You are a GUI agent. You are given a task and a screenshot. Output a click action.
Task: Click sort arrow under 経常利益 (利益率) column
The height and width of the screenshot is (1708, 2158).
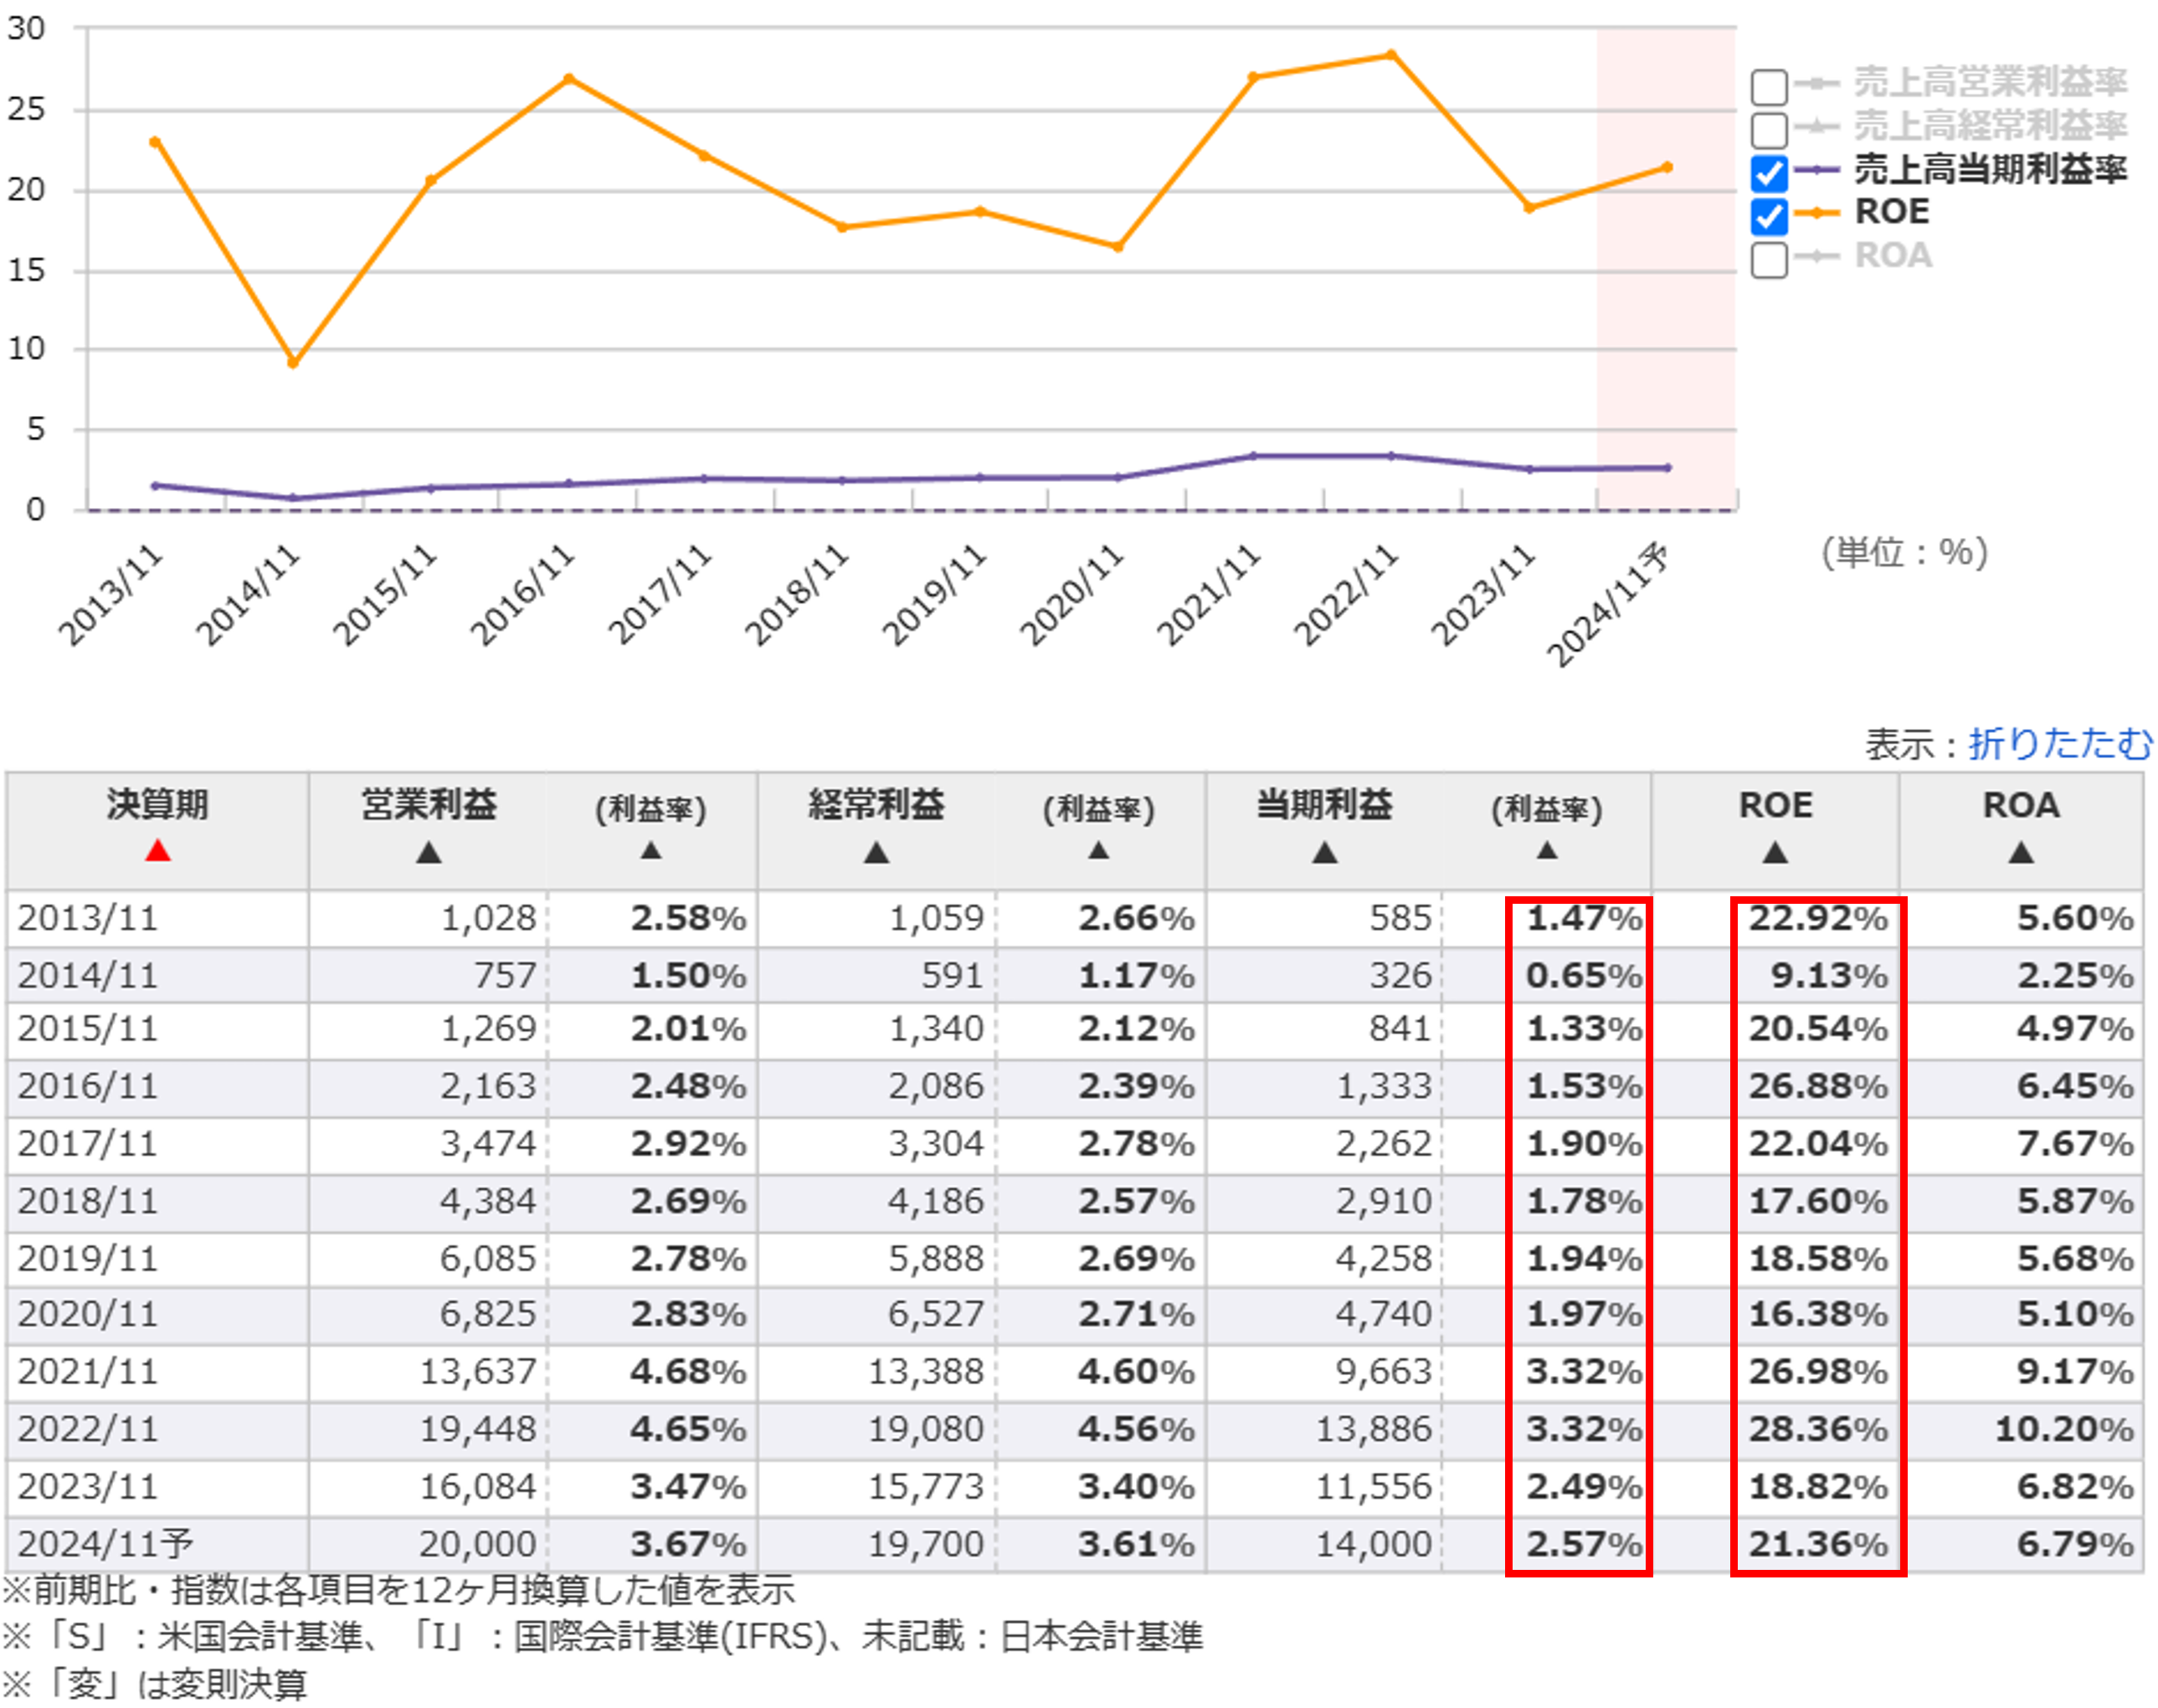point(1098,851)
